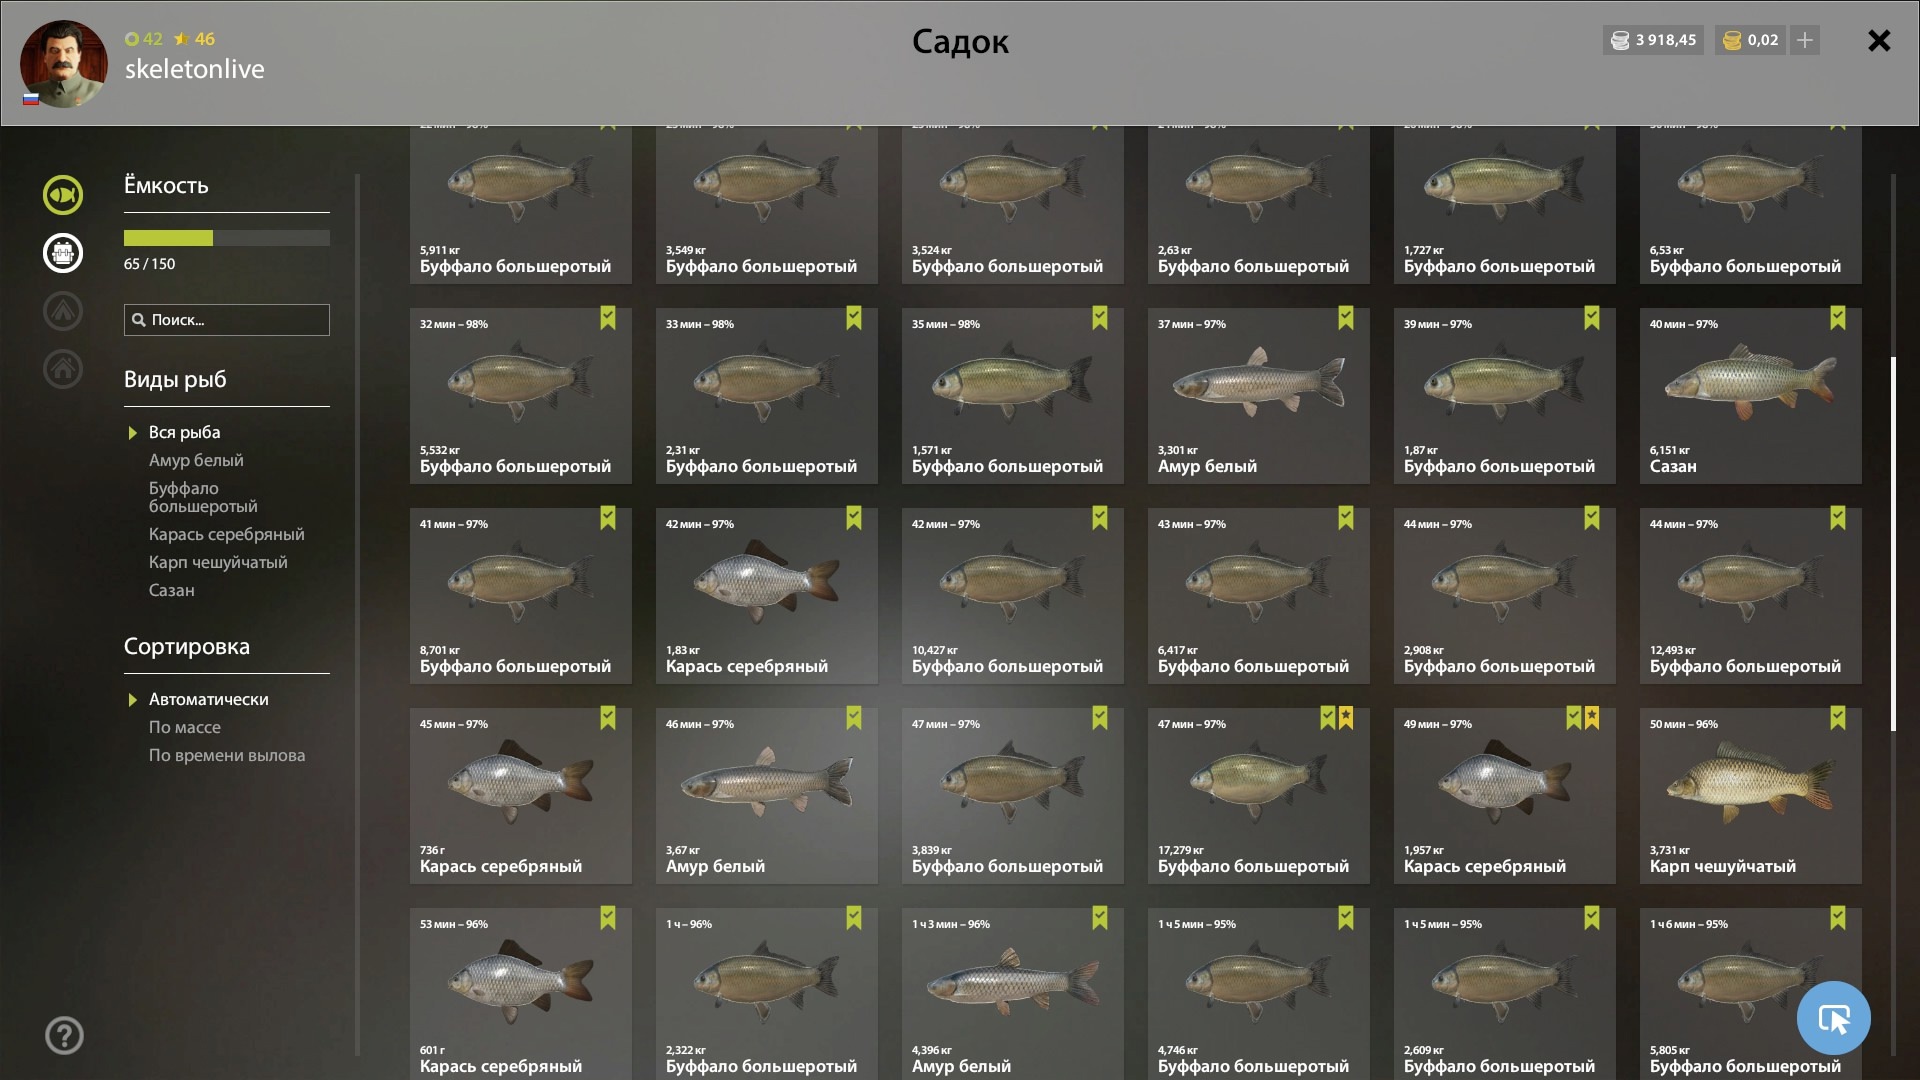The width and height of the screenshot is (1920, 1080).
Task: Filter fish by Карп чешуйчатый
Action: click(x=218, y=562)
